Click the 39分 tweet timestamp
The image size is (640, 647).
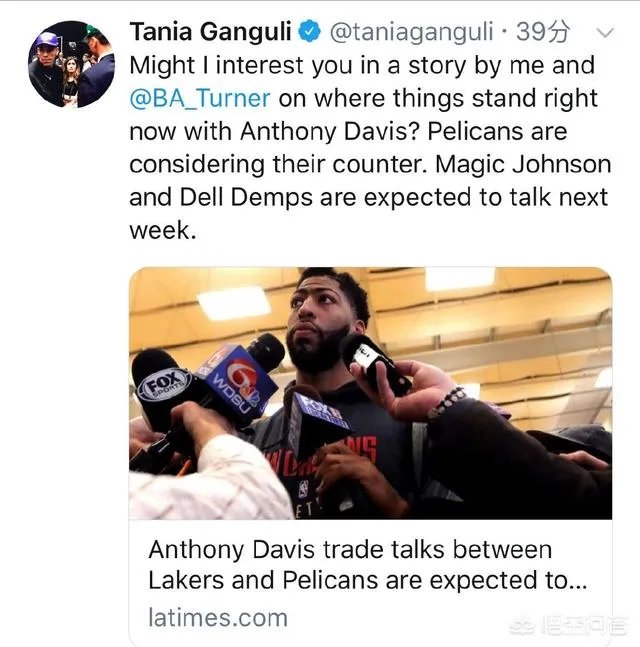(543, 32)
